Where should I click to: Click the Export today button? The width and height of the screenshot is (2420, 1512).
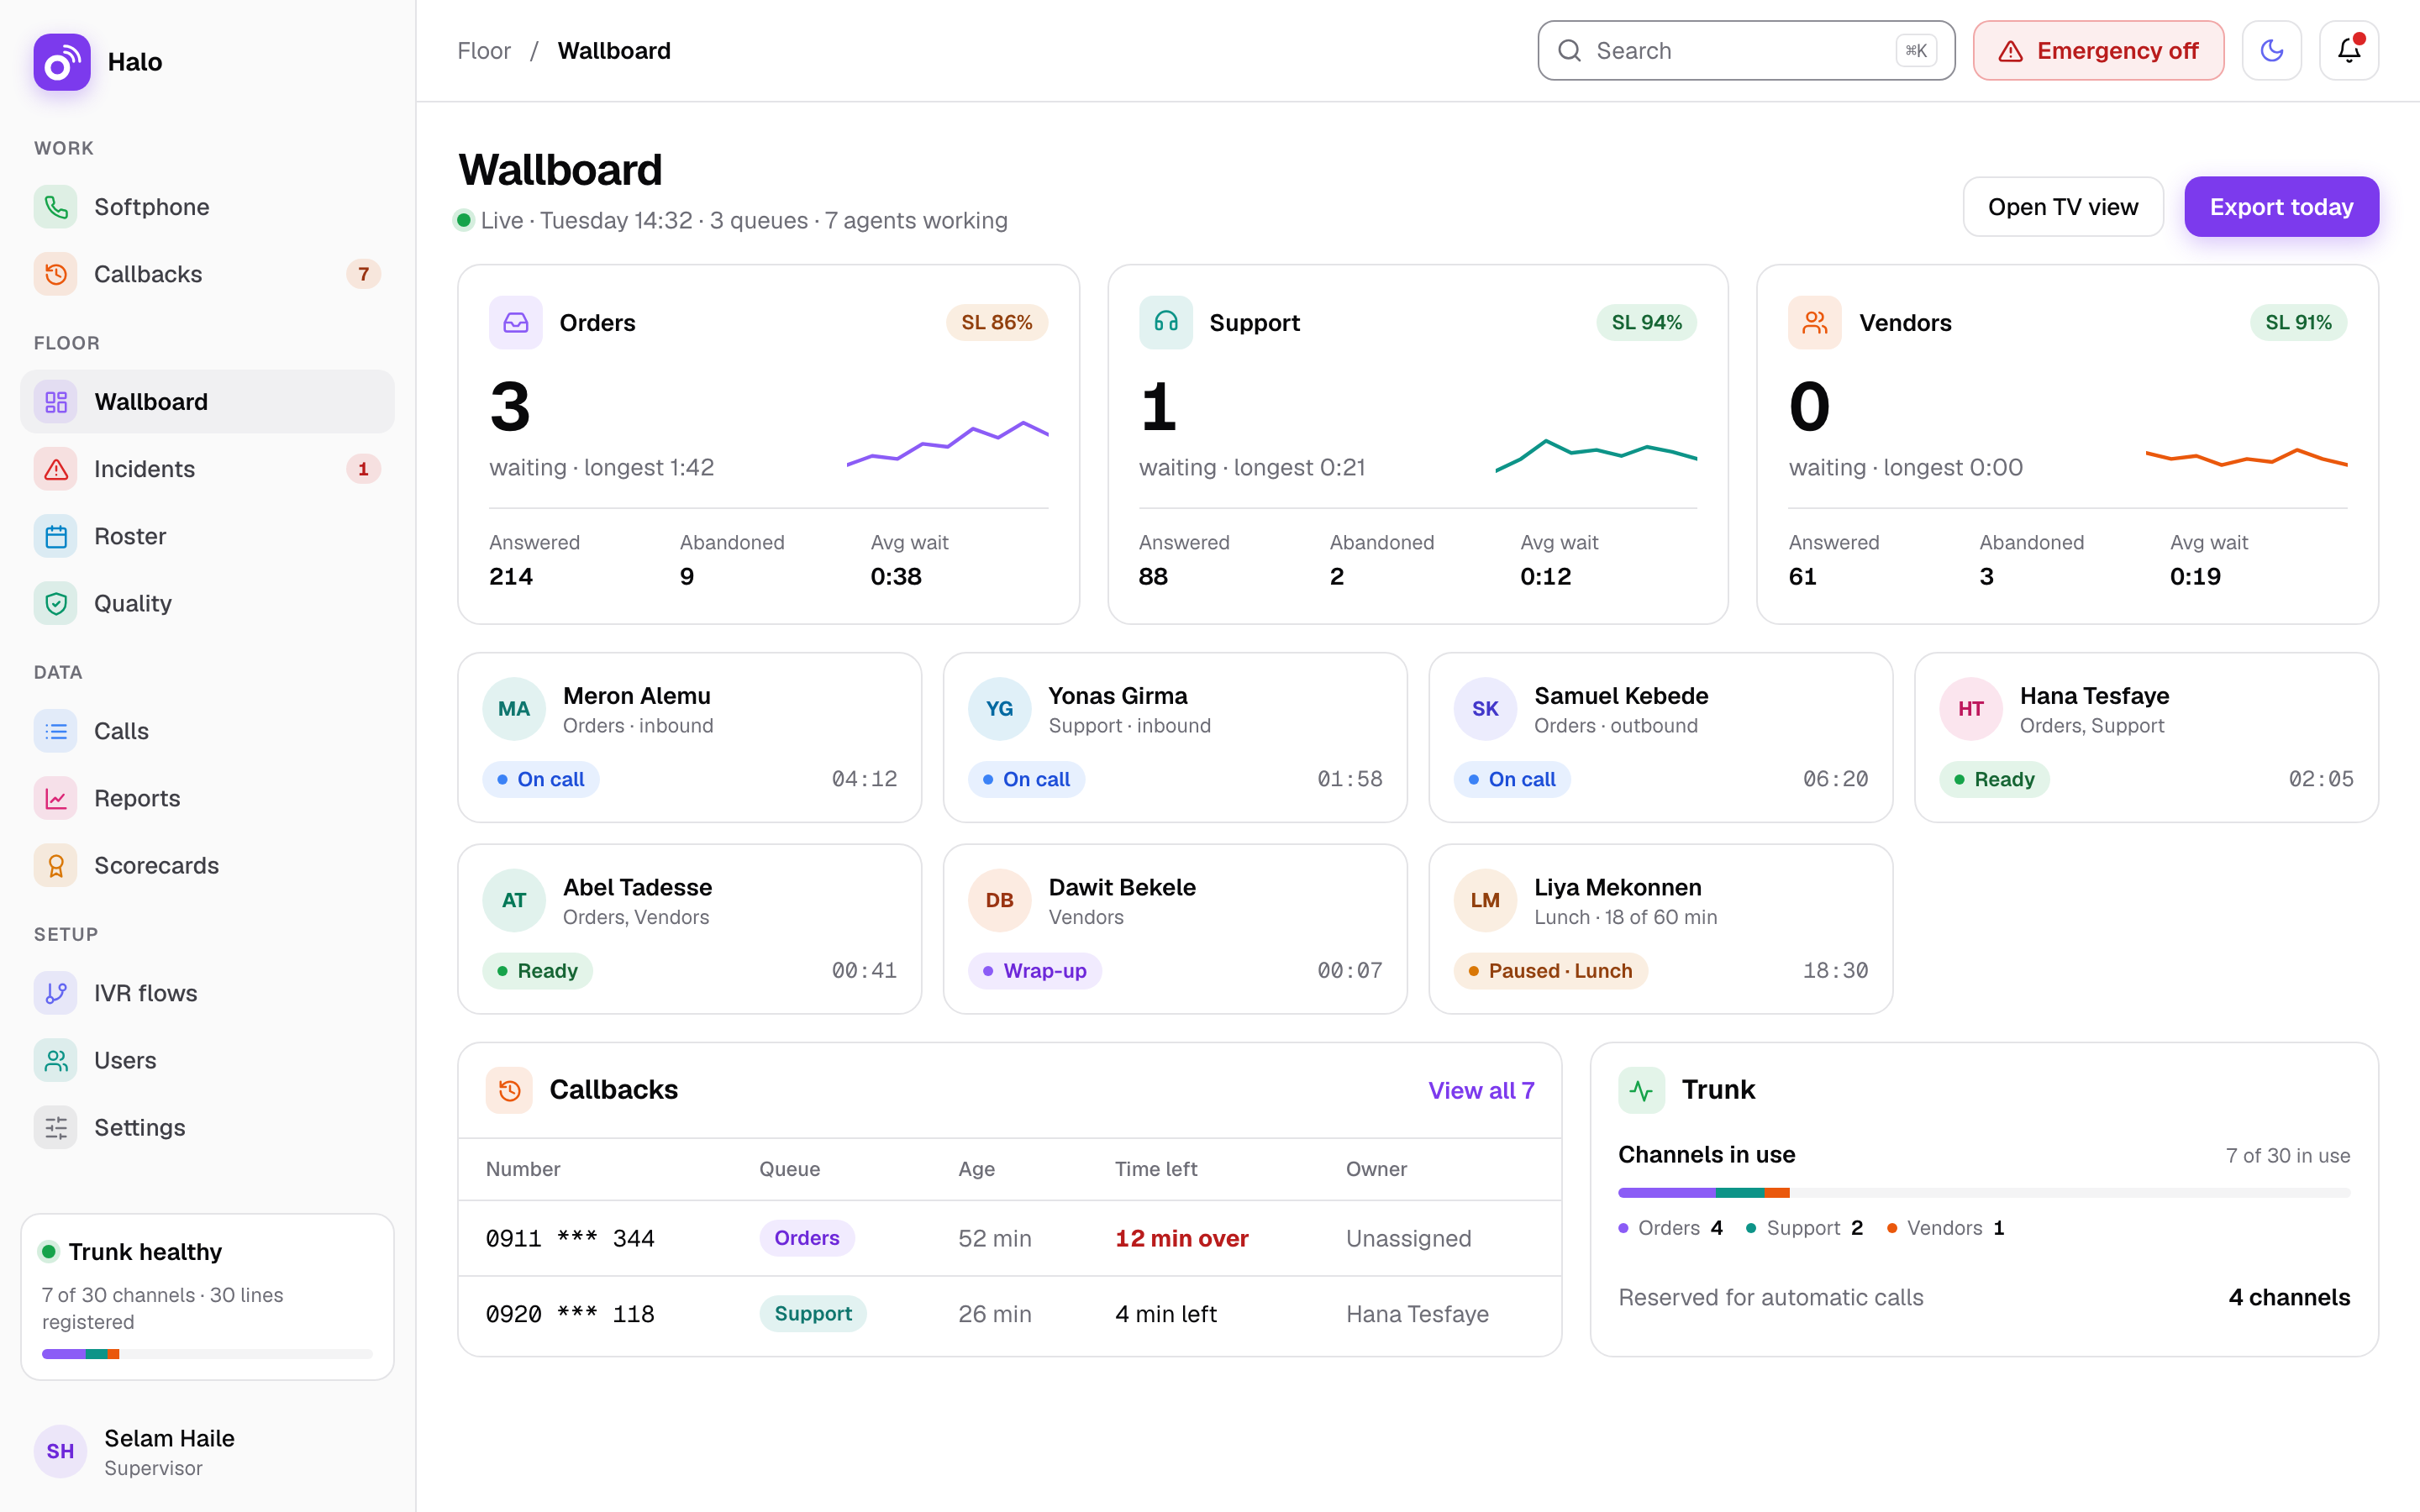[2281, 207]
